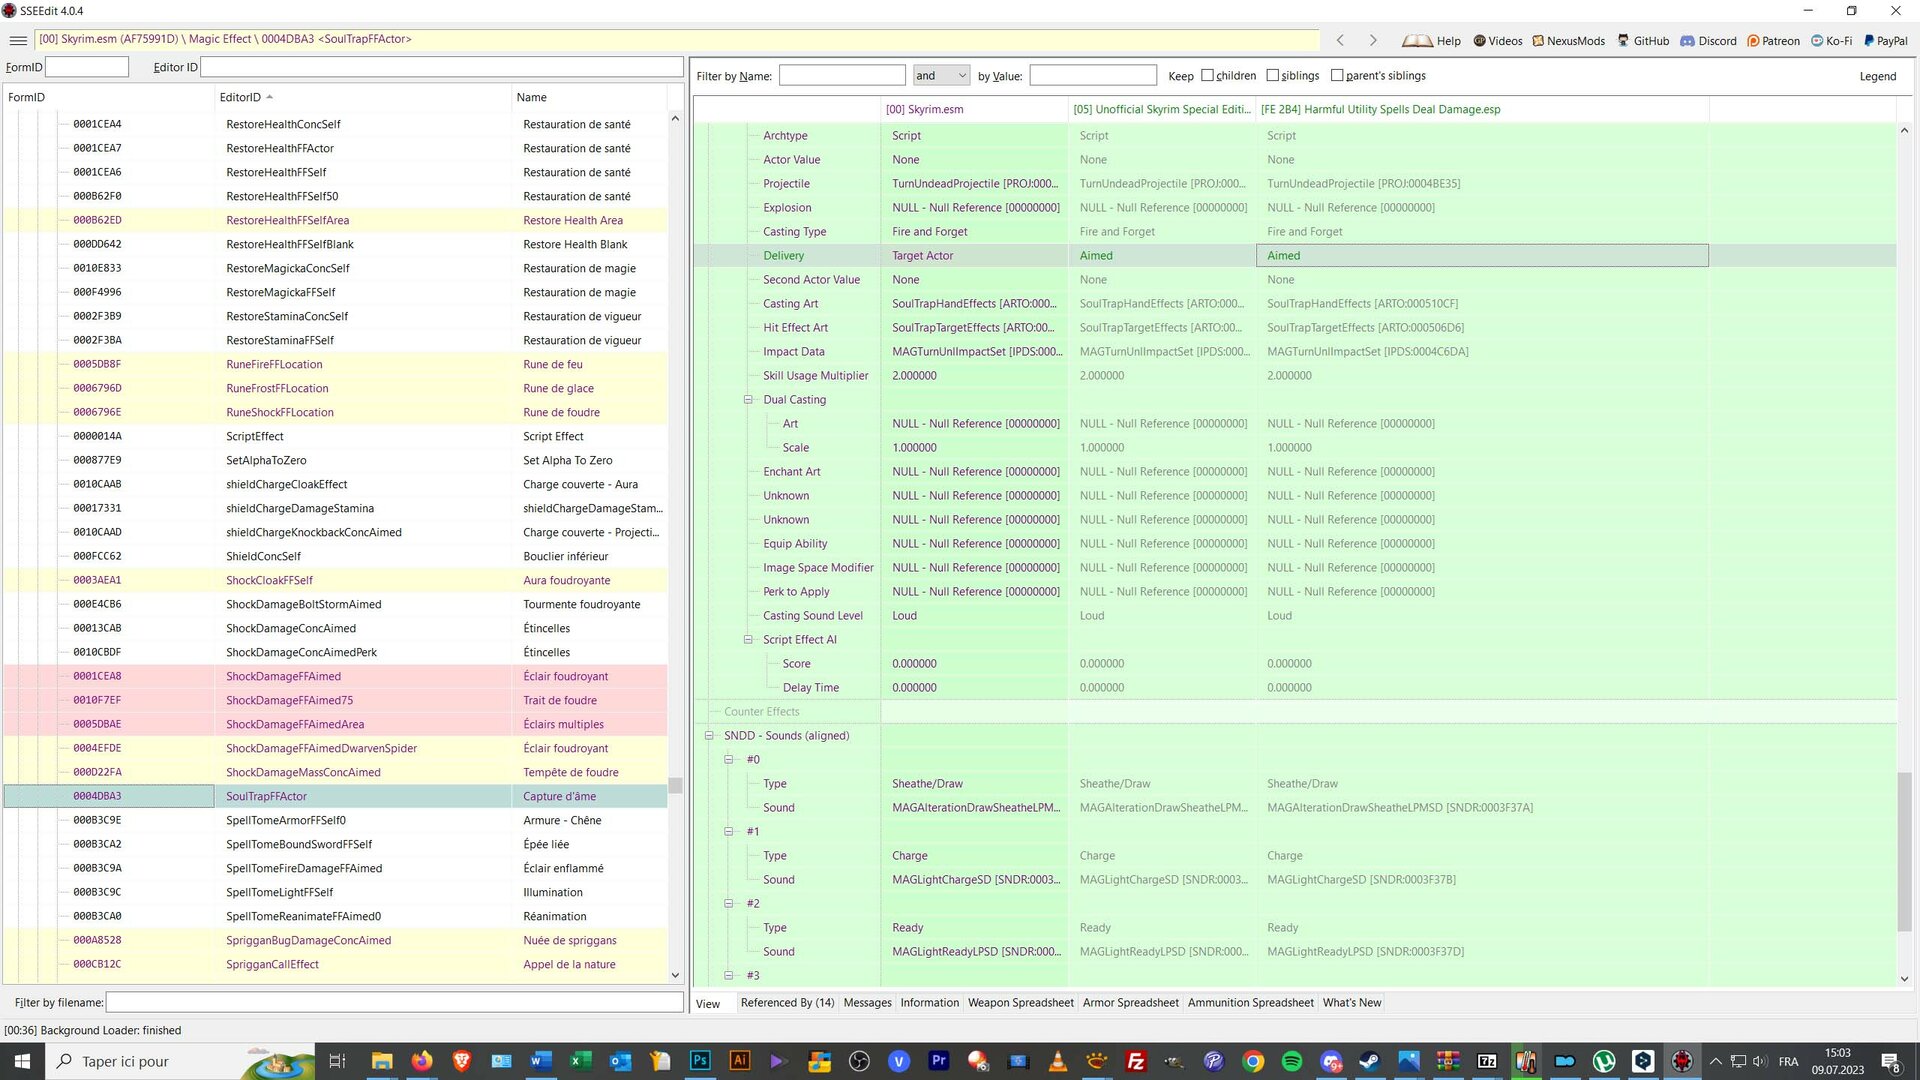
Task: Collapse the sound entry #2 node
Action: tap(729, 903)
